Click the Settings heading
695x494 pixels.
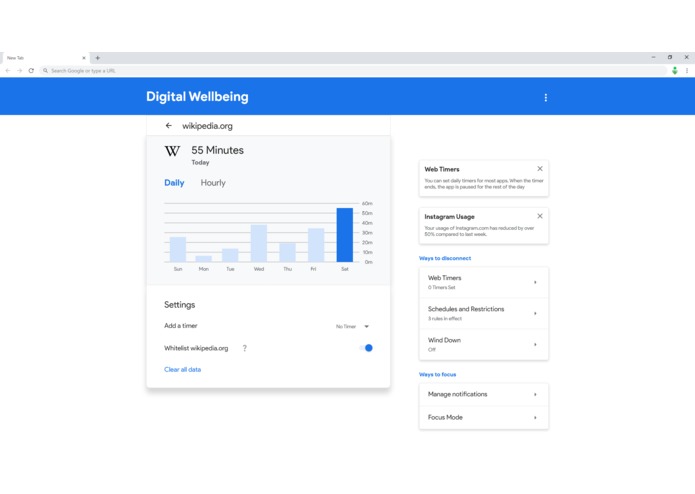[x=180, y=305]
